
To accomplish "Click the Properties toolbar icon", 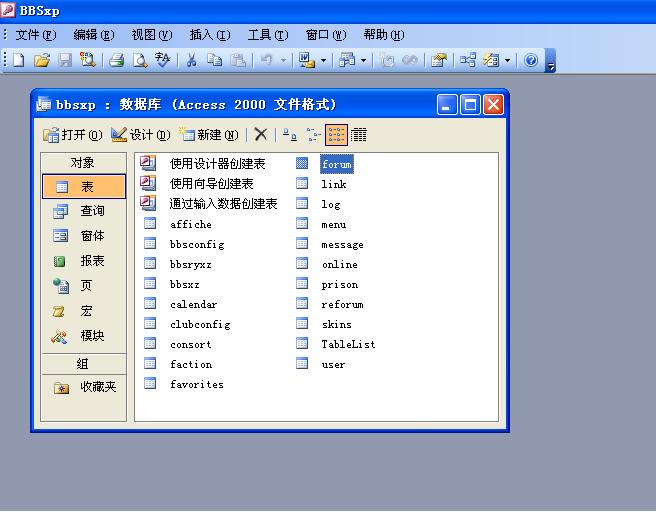I will pos(439,60).
